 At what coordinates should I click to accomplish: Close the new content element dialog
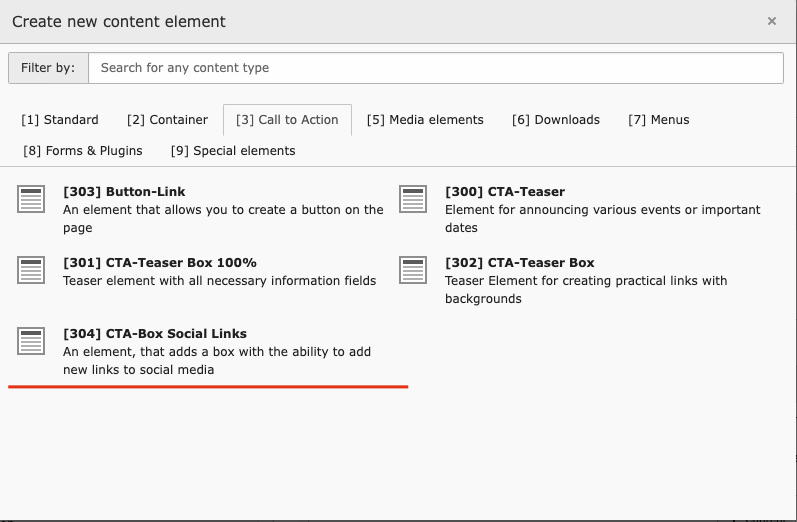coord(772,21)
